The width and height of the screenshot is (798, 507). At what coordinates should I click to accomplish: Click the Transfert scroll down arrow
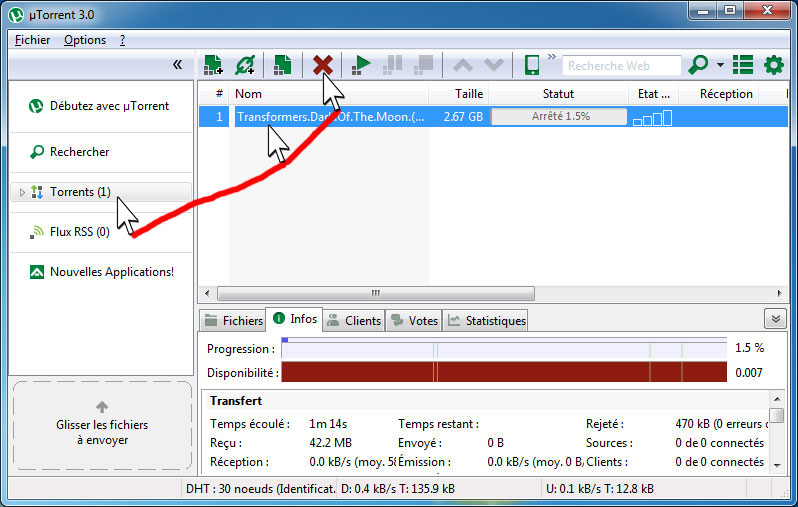pyautogui.click(x=777, y=465)
